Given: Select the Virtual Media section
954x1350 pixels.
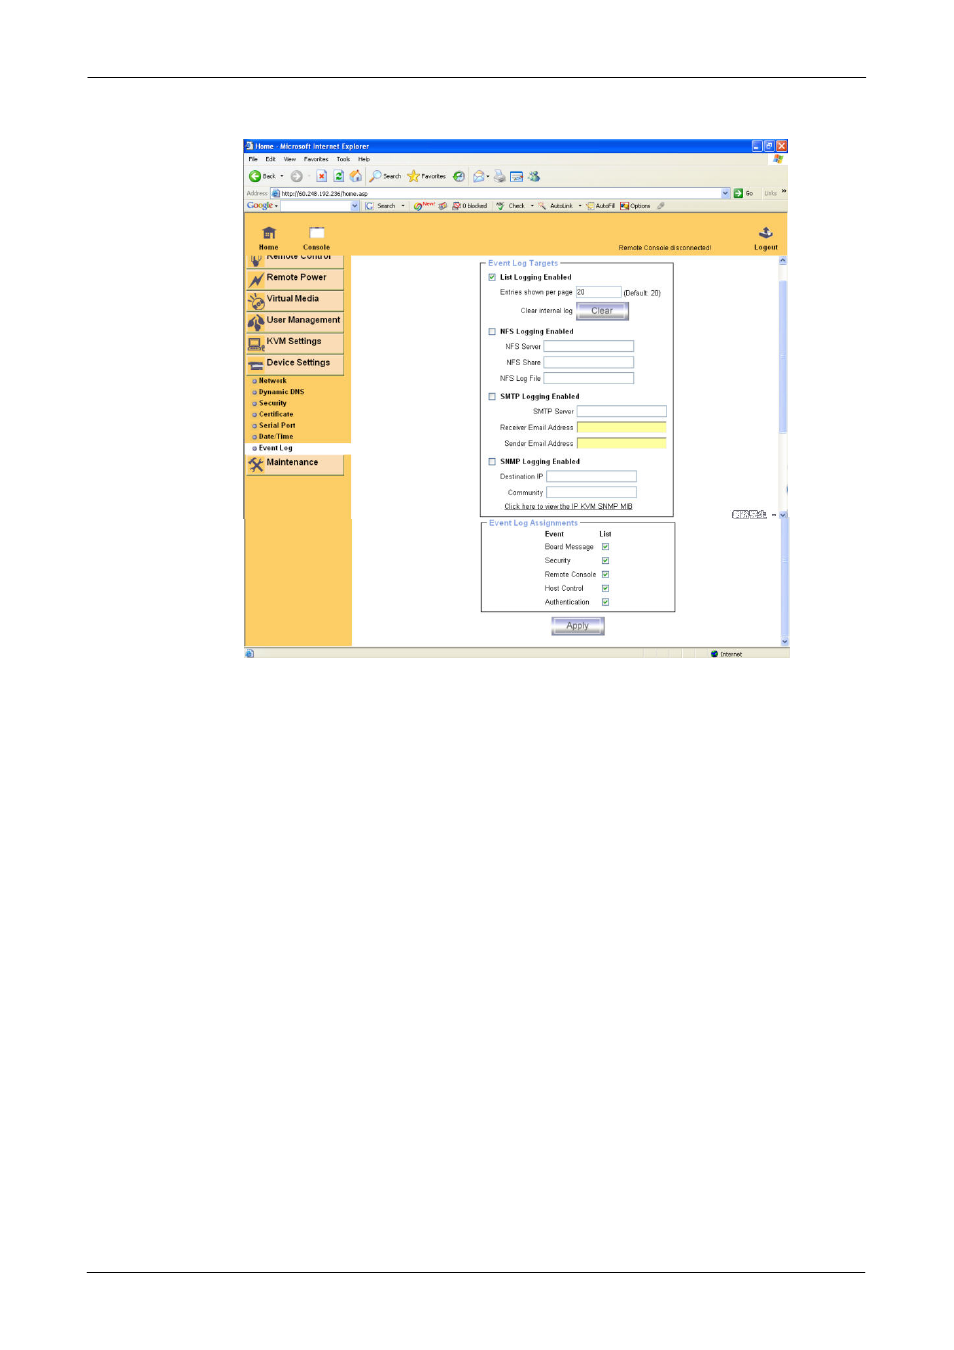Looking at the screenshot, I should 294,299.
